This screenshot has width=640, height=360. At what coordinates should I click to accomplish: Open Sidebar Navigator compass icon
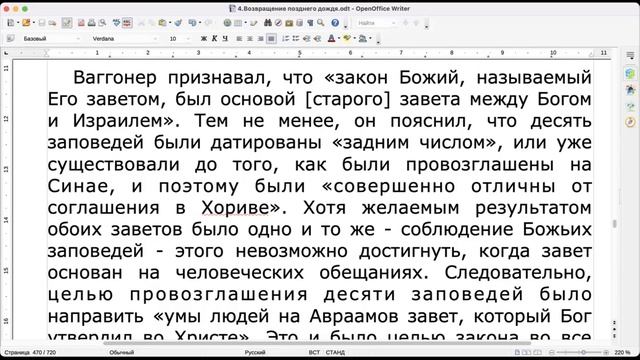631,122
